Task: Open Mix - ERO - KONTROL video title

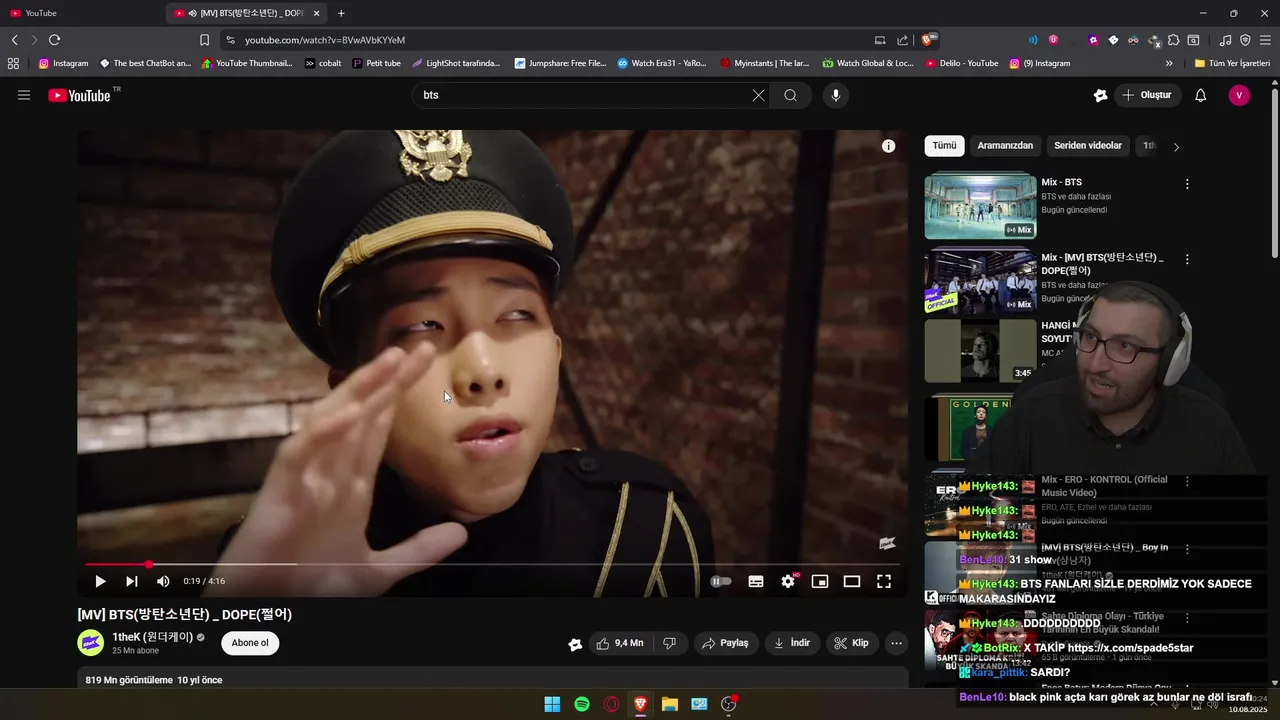Action: tap(1104, 486)
